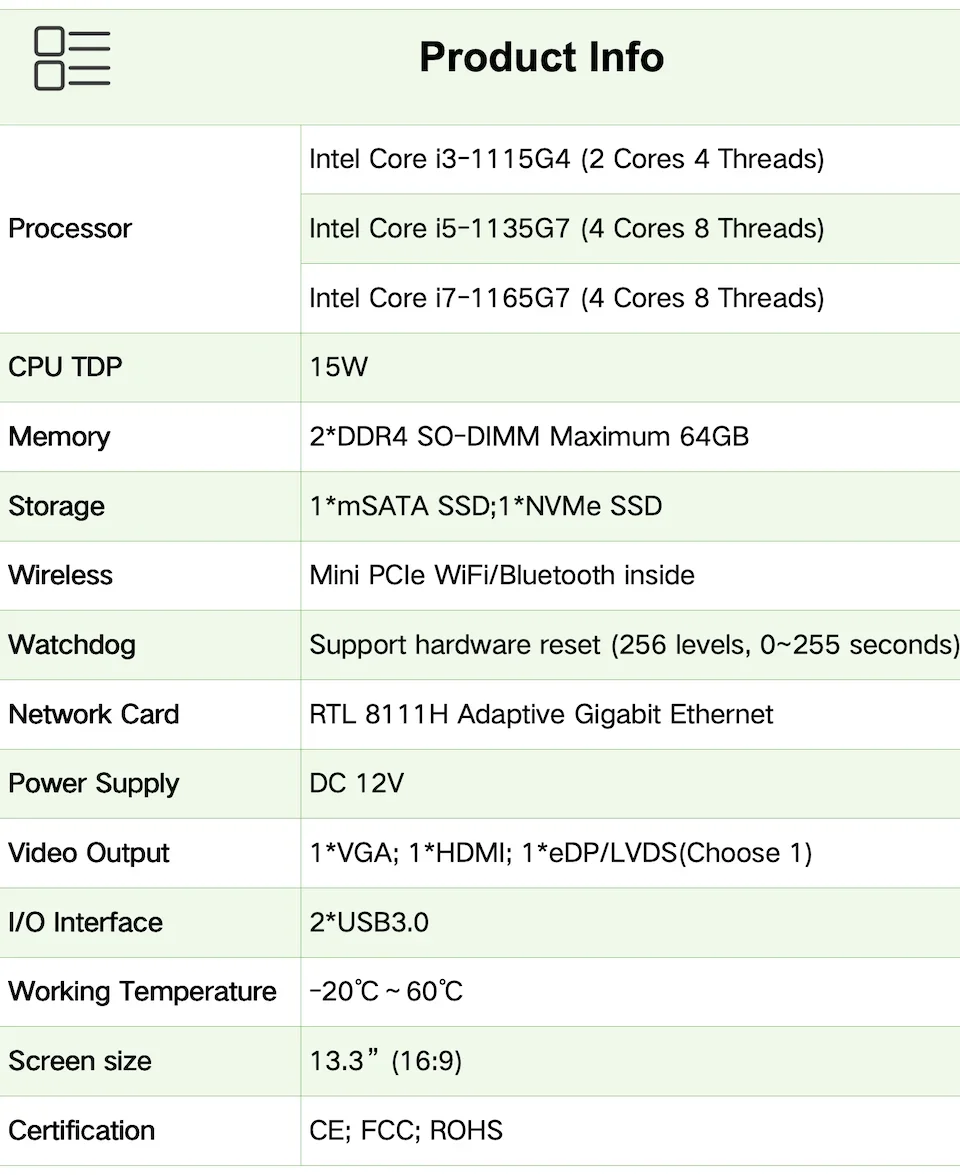Click the Product Info heading

pyautogui.click(x=541, y=57)
